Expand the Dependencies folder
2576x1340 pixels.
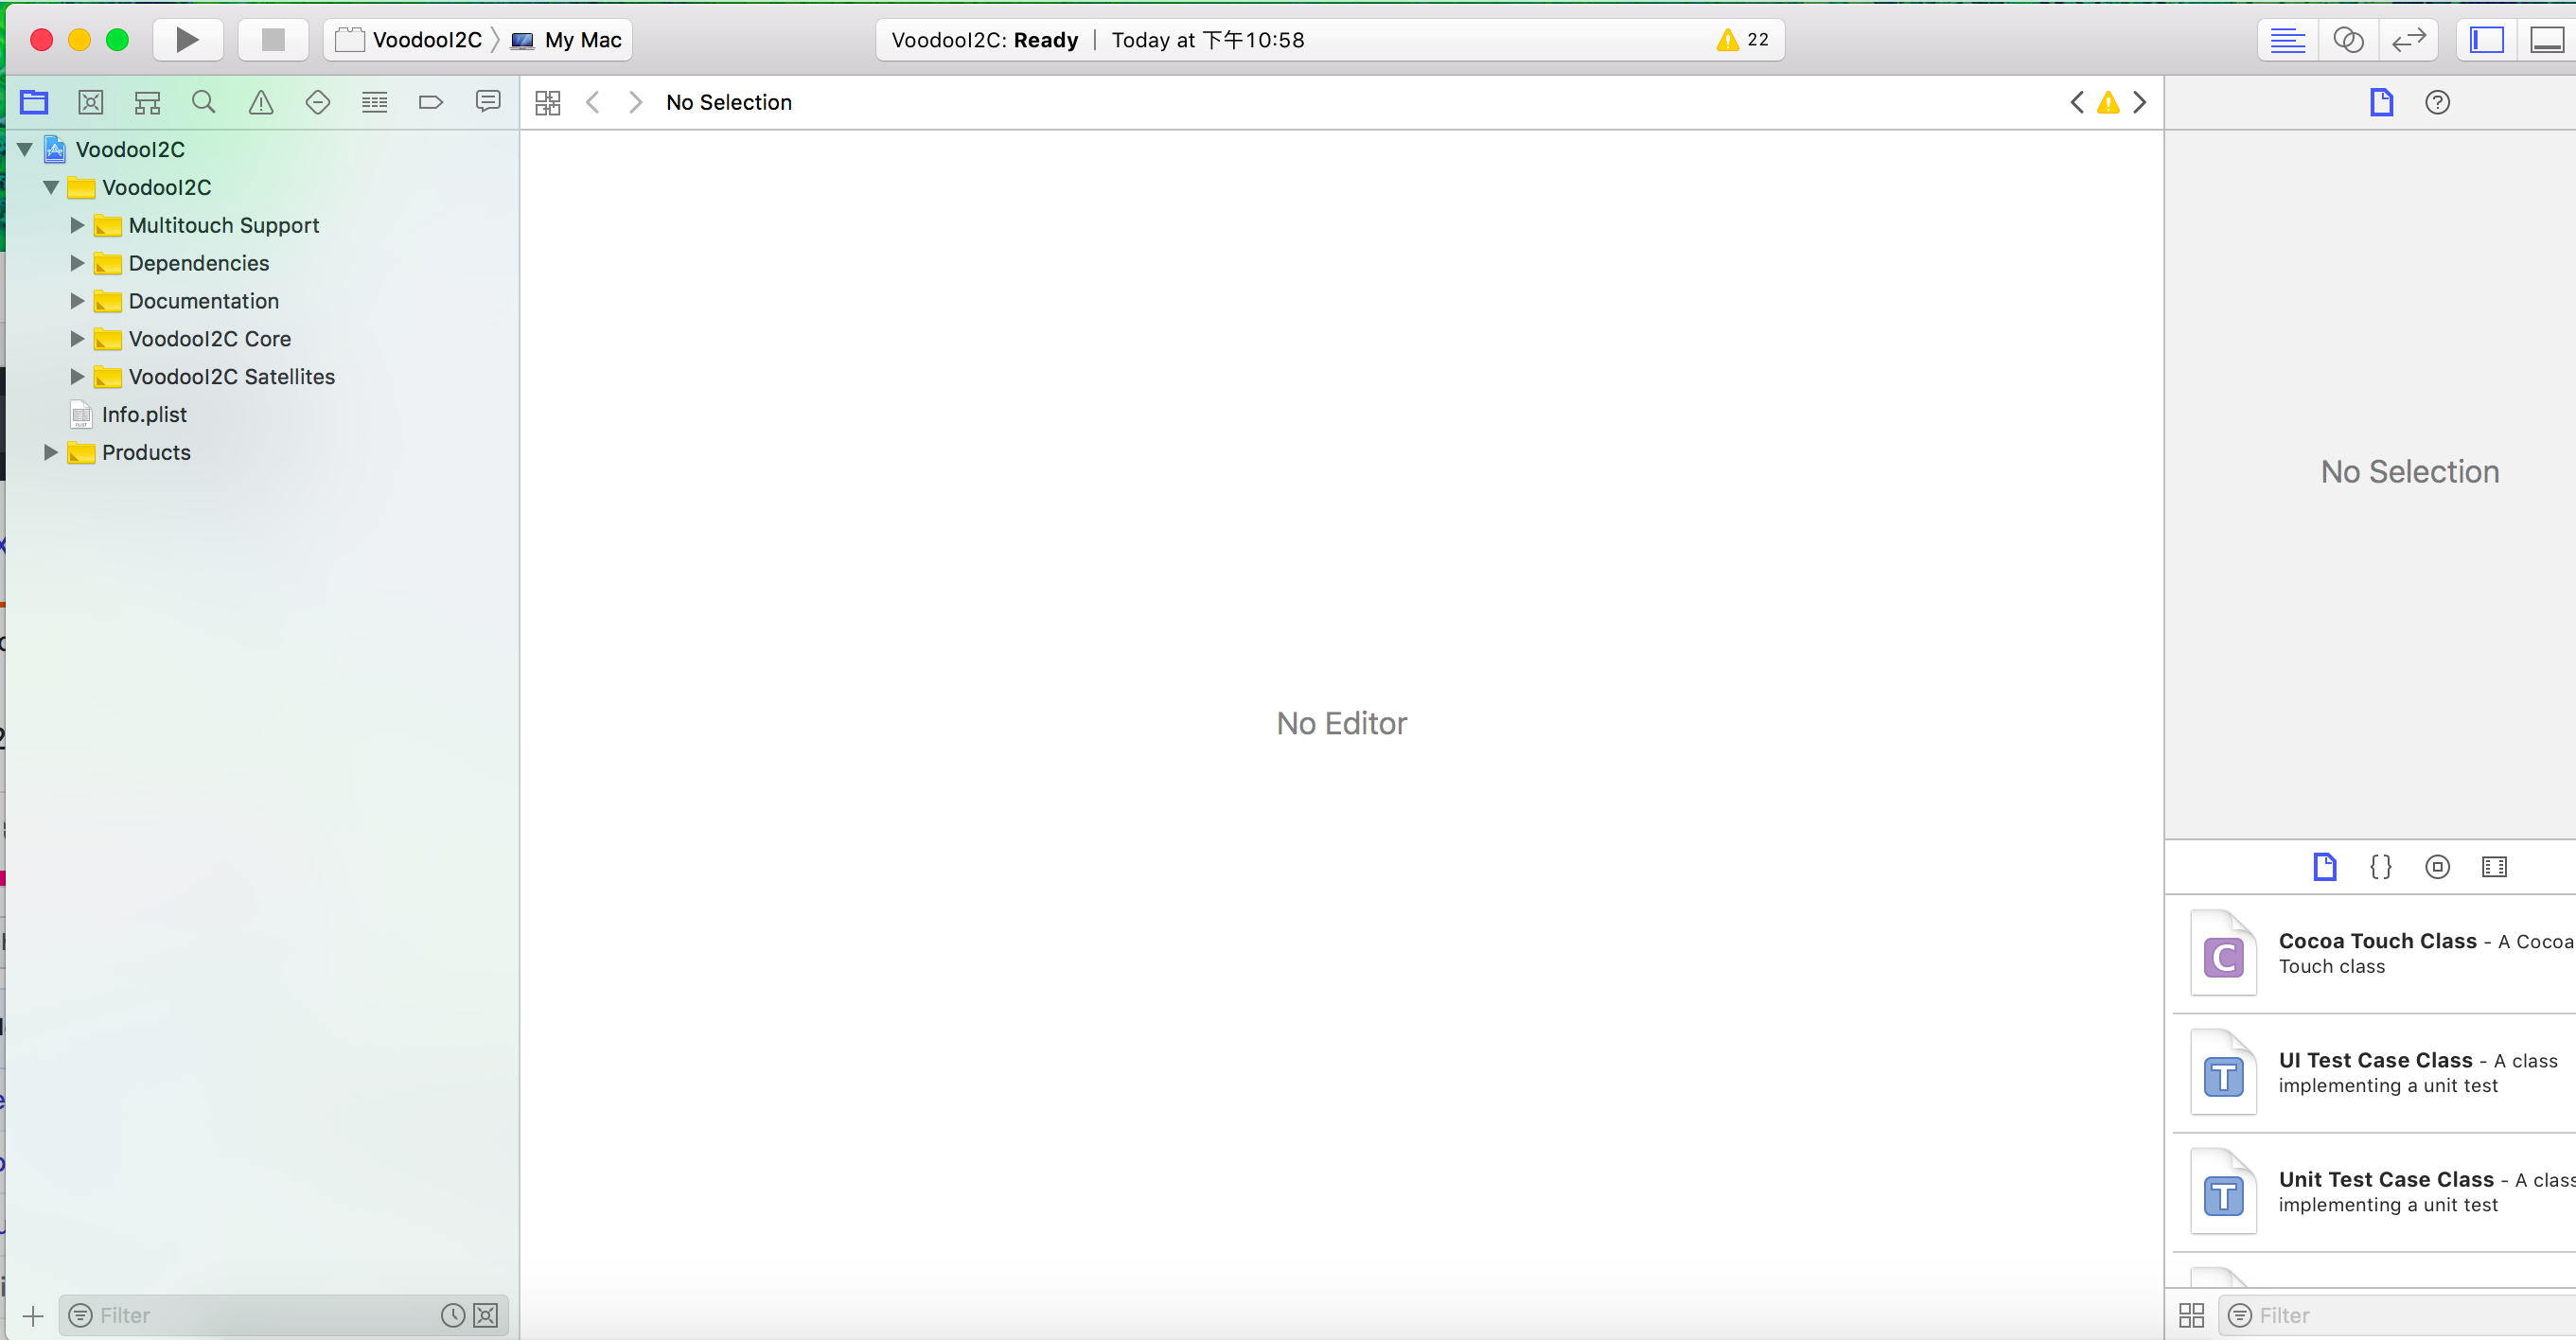click(77, 263)
